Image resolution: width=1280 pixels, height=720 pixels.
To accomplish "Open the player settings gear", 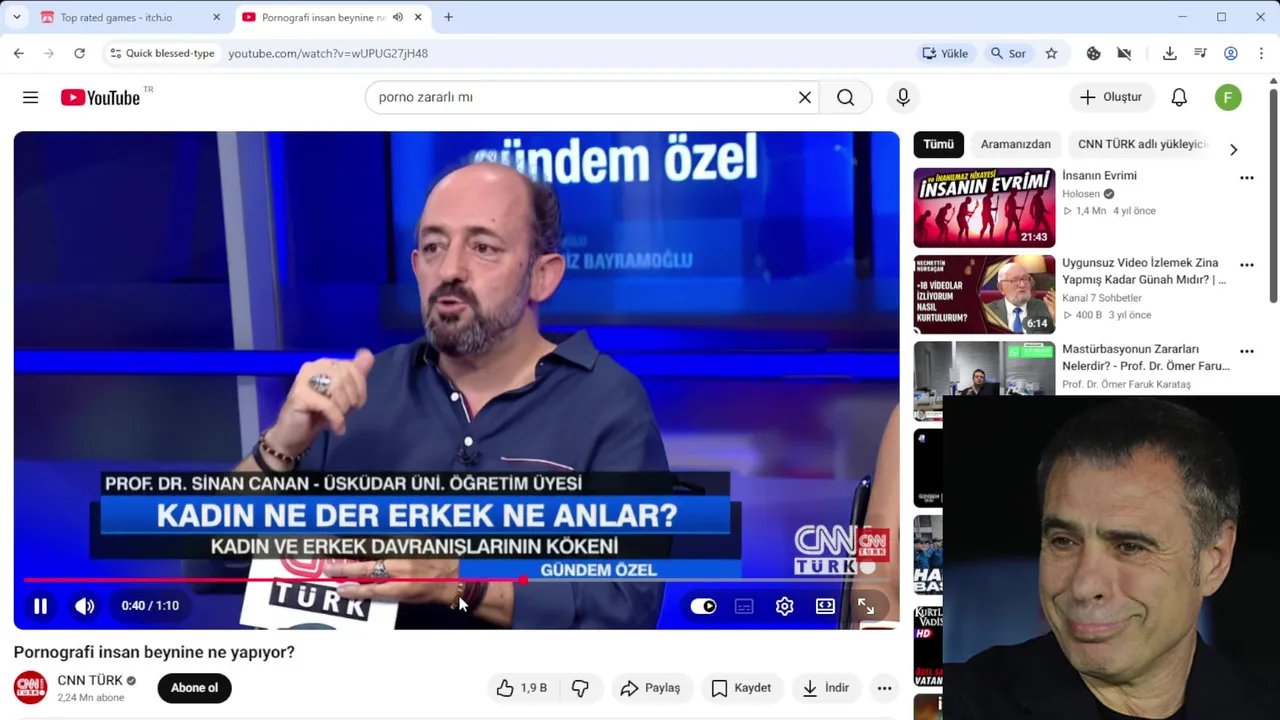I will click(x=785, y=606).
